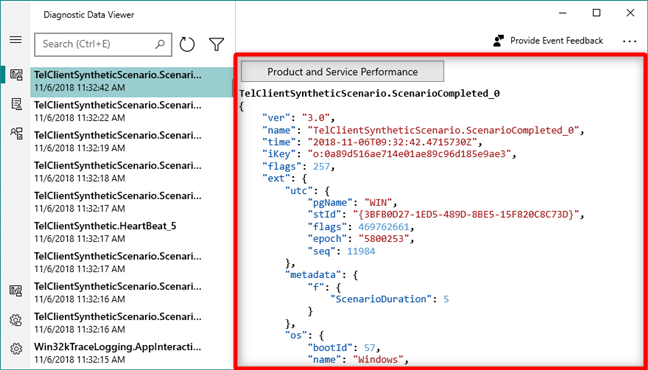648x370 pixels.
Task: Click the "os": { line
Action: [x=304, y=335]
